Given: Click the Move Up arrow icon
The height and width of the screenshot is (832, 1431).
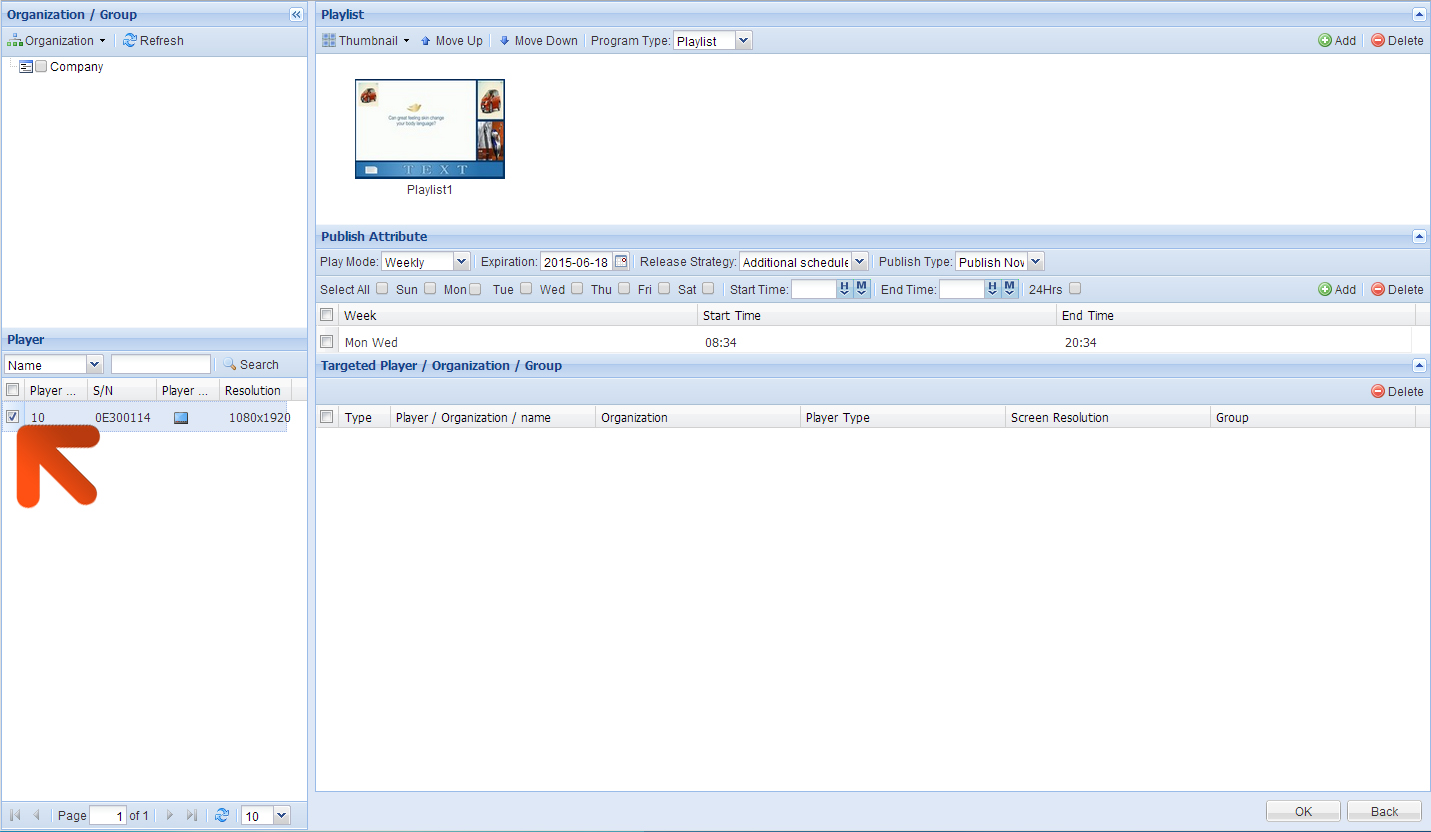Looking at the screenshot, I should coord(426,41).
